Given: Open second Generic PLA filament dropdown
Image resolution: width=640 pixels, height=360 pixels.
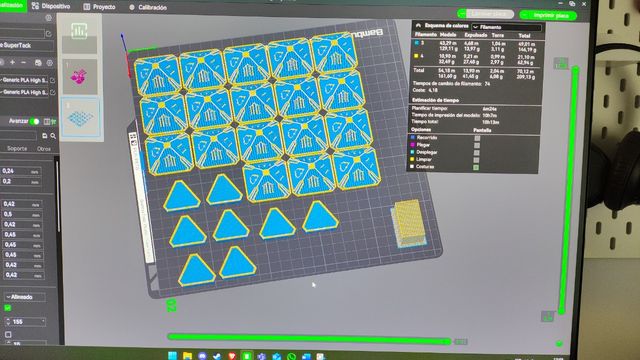Looking at the screenshot, I should 24,92.
